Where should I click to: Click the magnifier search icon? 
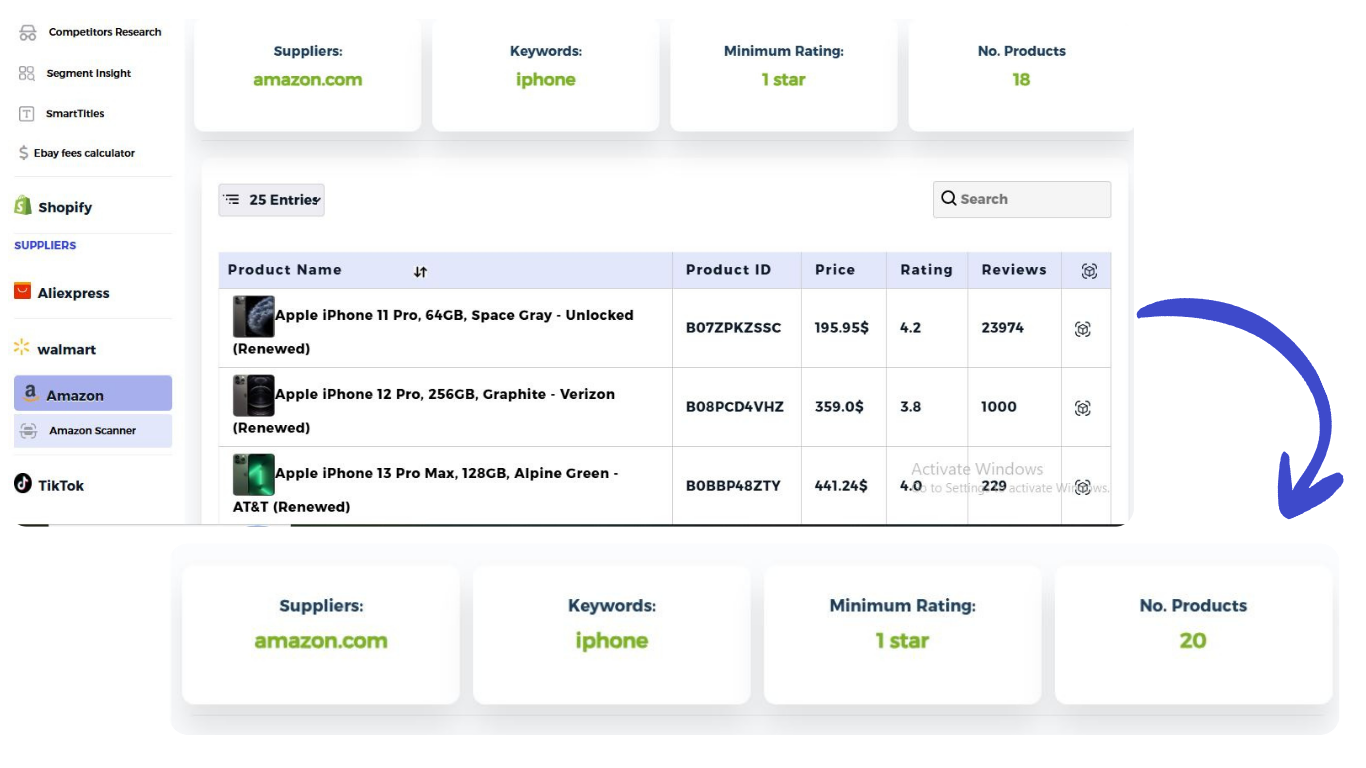(949, 198)
